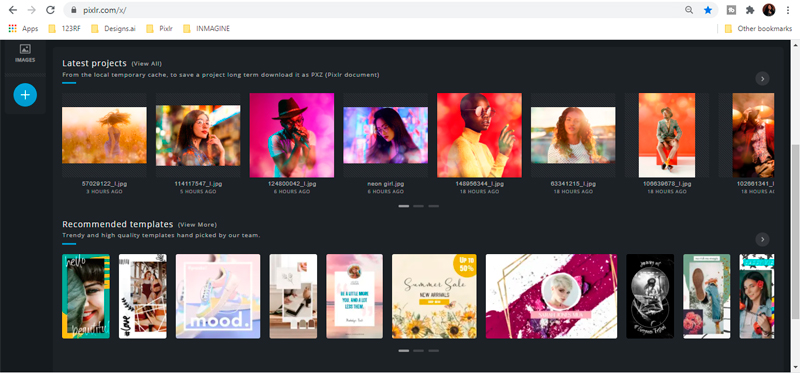Viewport: 800px width, 373px height.
Task: Open the Designs.ai bookmarks folder
Action: pos(113,29)
